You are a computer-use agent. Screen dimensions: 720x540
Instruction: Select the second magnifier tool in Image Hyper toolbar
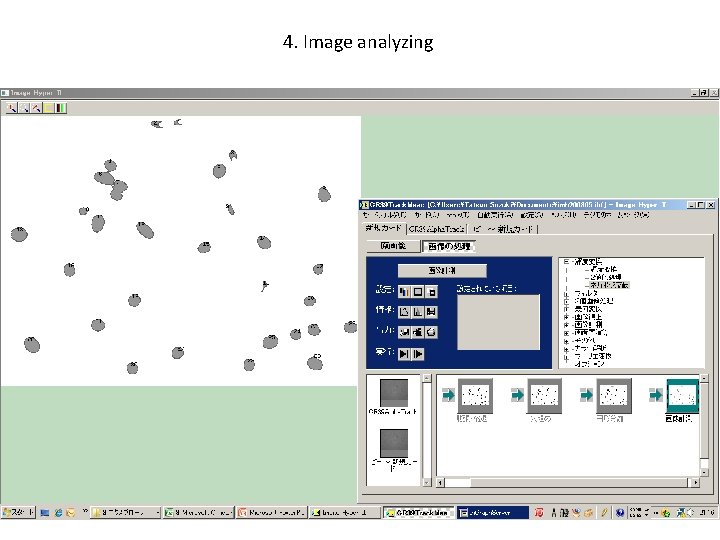pyautogui.click(x=24, y=108)
